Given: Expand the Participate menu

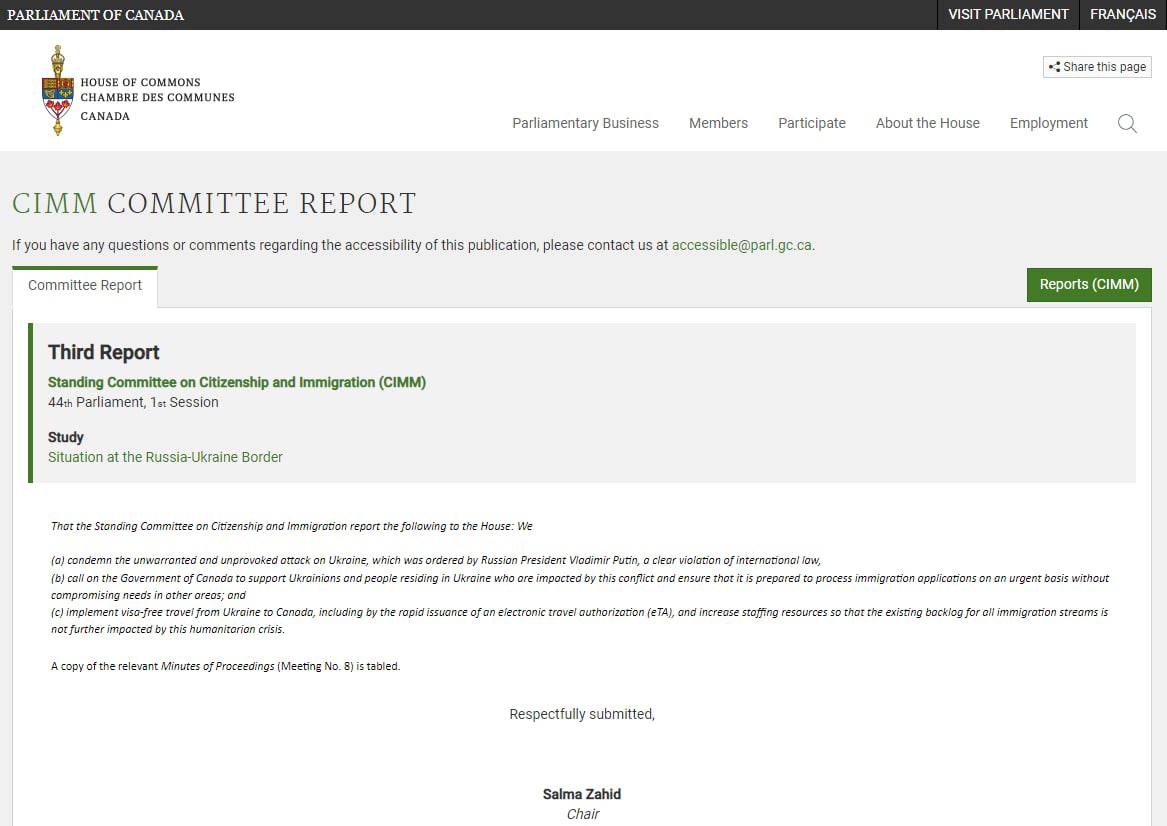Looking at the screenshot, I should click(811, 123).
